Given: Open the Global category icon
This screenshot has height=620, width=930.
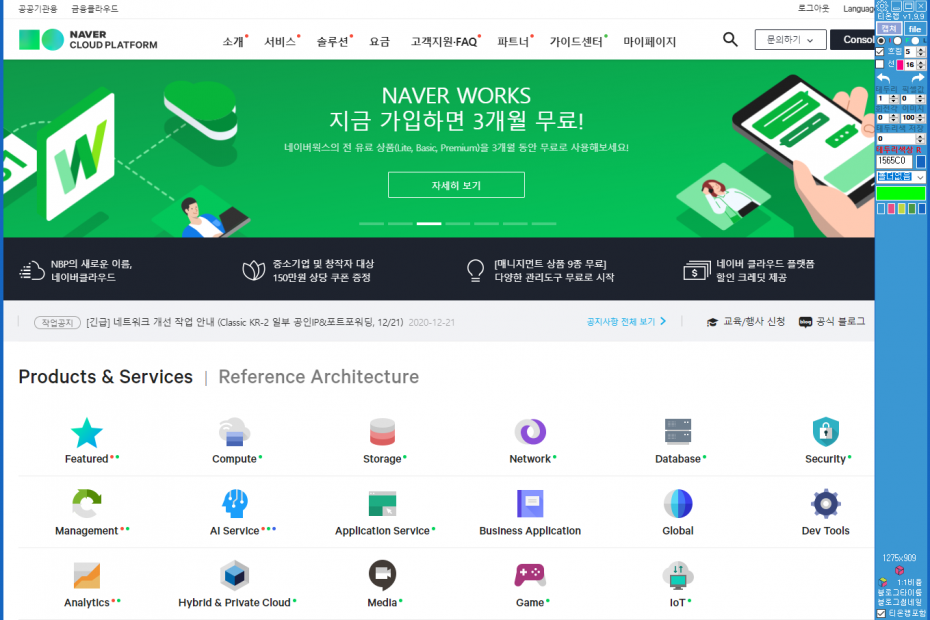Looking at the screenshot, I should (x=678, y=504).
